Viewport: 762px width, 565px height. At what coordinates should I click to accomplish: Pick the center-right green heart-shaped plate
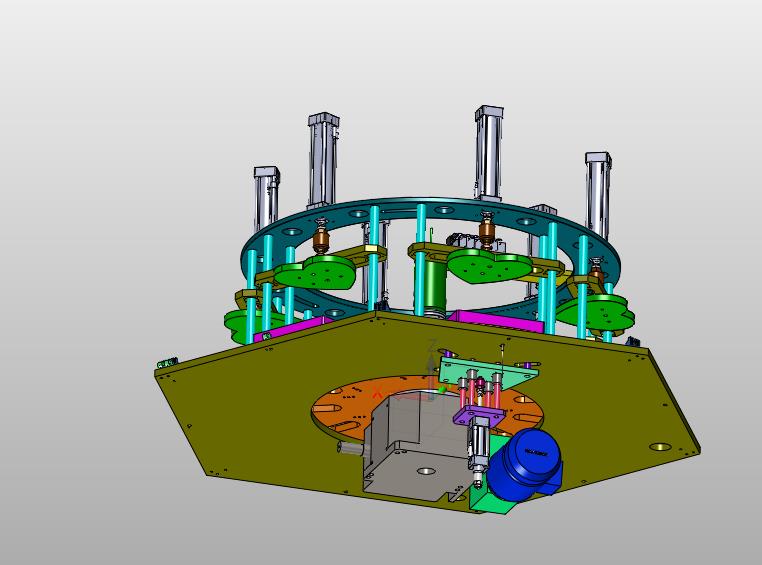489,265
